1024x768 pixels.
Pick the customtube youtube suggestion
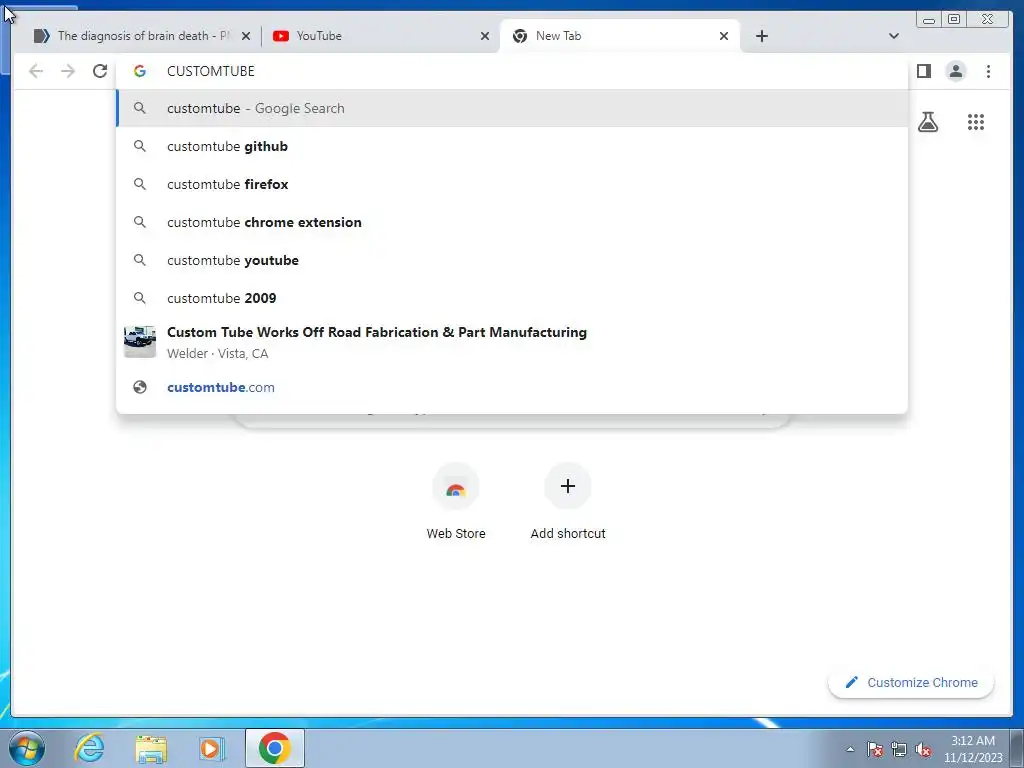click(511, 260)
